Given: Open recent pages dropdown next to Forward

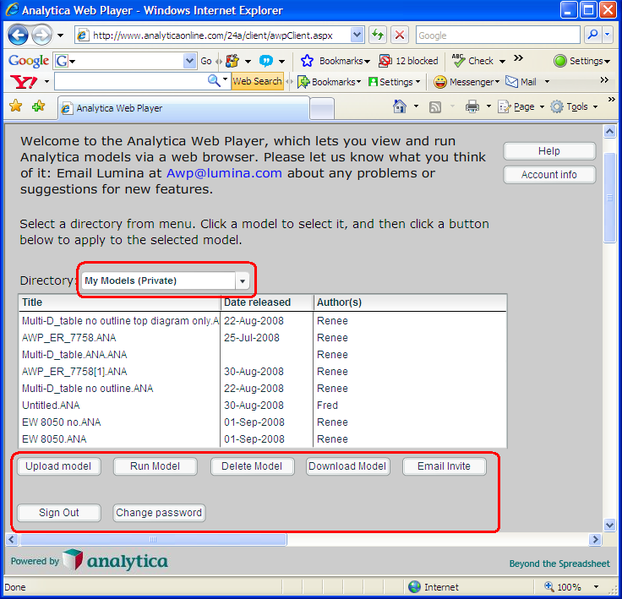Looking at the screenshot, I should 60,35.
